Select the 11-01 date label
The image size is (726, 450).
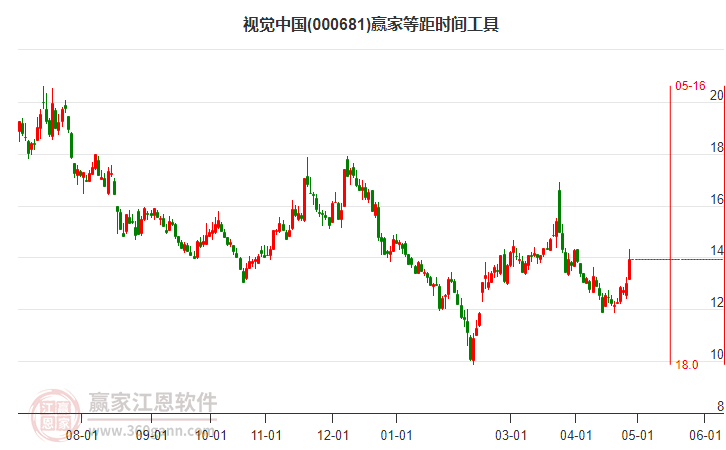(266, 436)
